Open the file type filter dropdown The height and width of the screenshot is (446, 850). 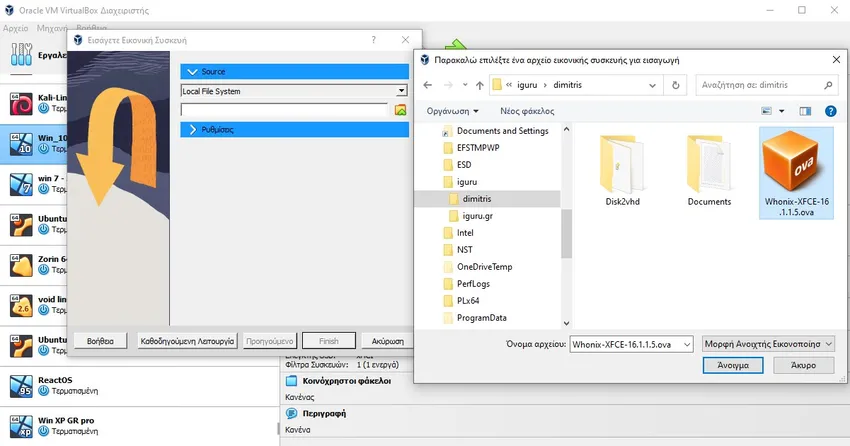[x=768, y=344]
